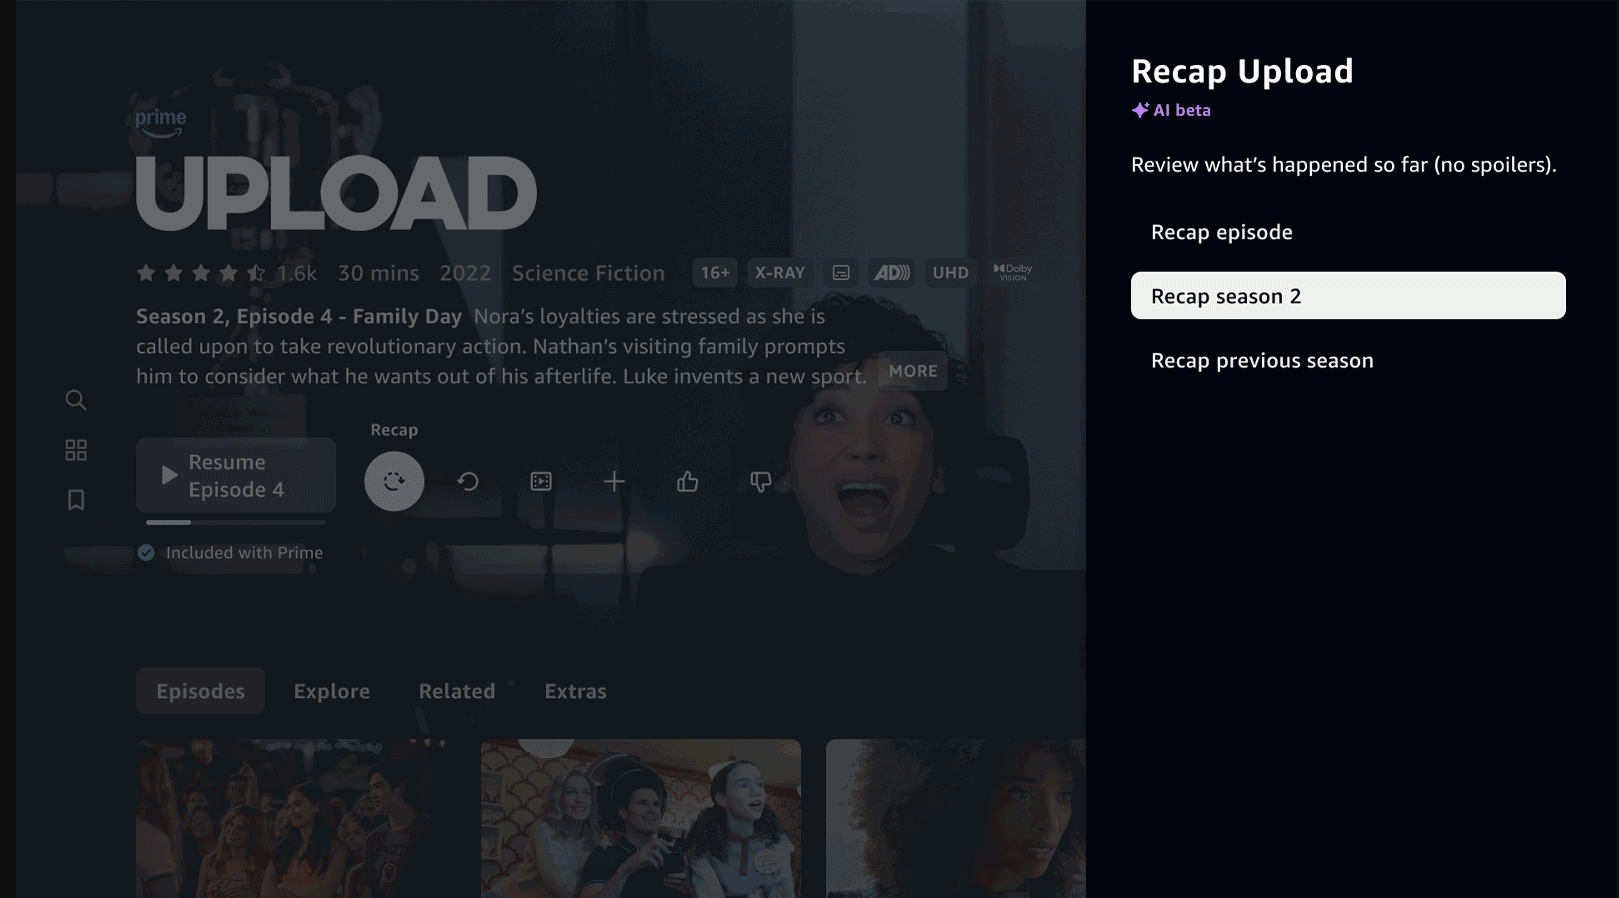The image size is (1619, 898).
Task: Open the categories grid icon in sidebar
Action: pos(76,450)
